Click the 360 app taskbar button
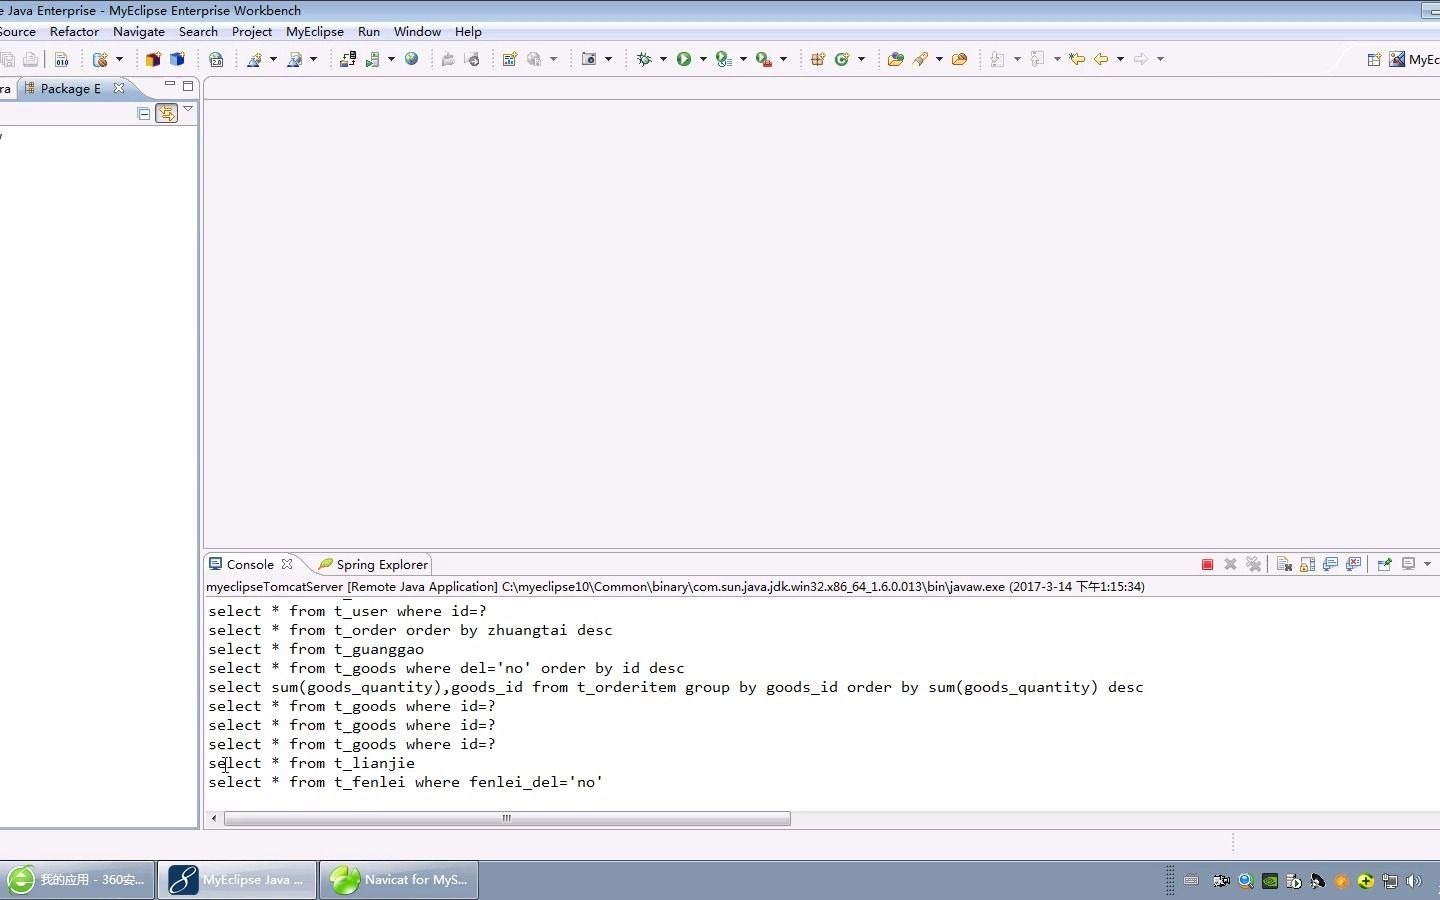 pos(77,880)
